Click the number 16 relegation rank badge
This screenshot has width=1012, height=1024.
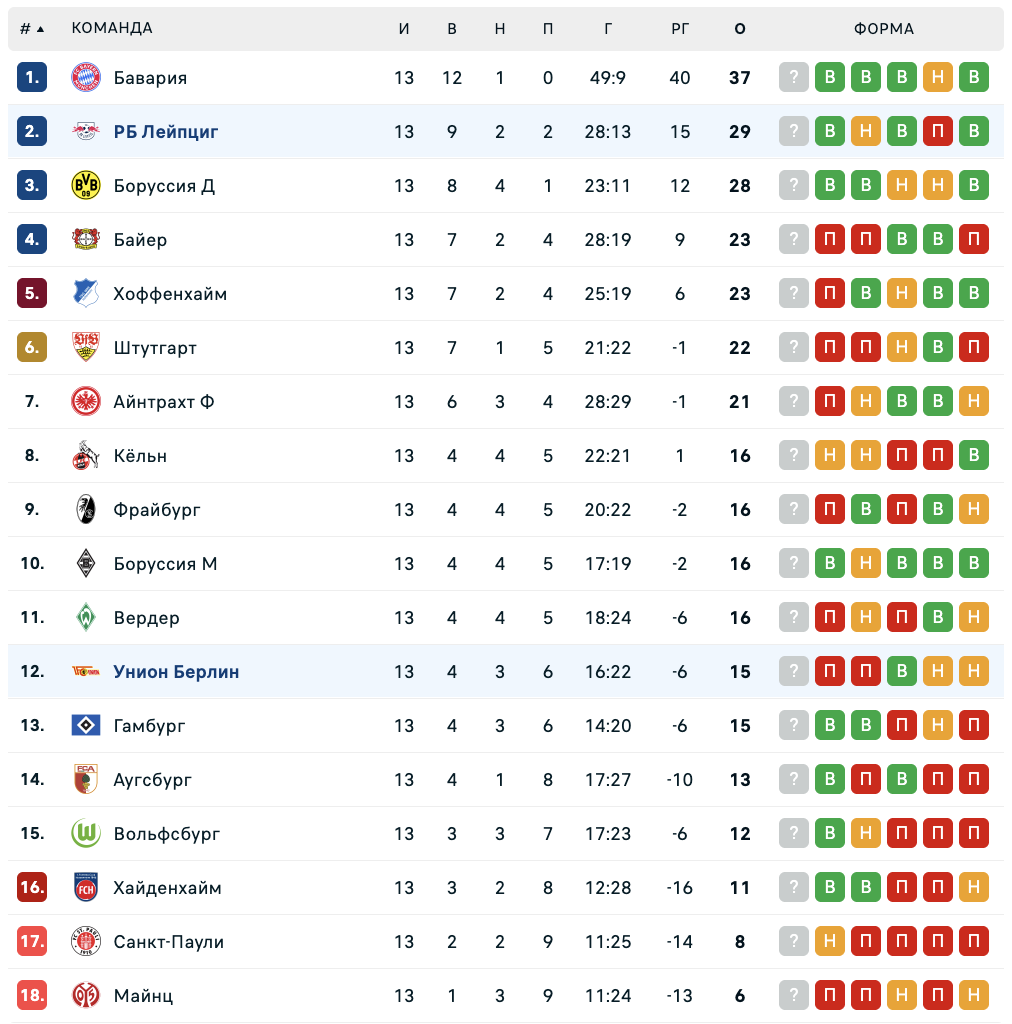(32, 888)
